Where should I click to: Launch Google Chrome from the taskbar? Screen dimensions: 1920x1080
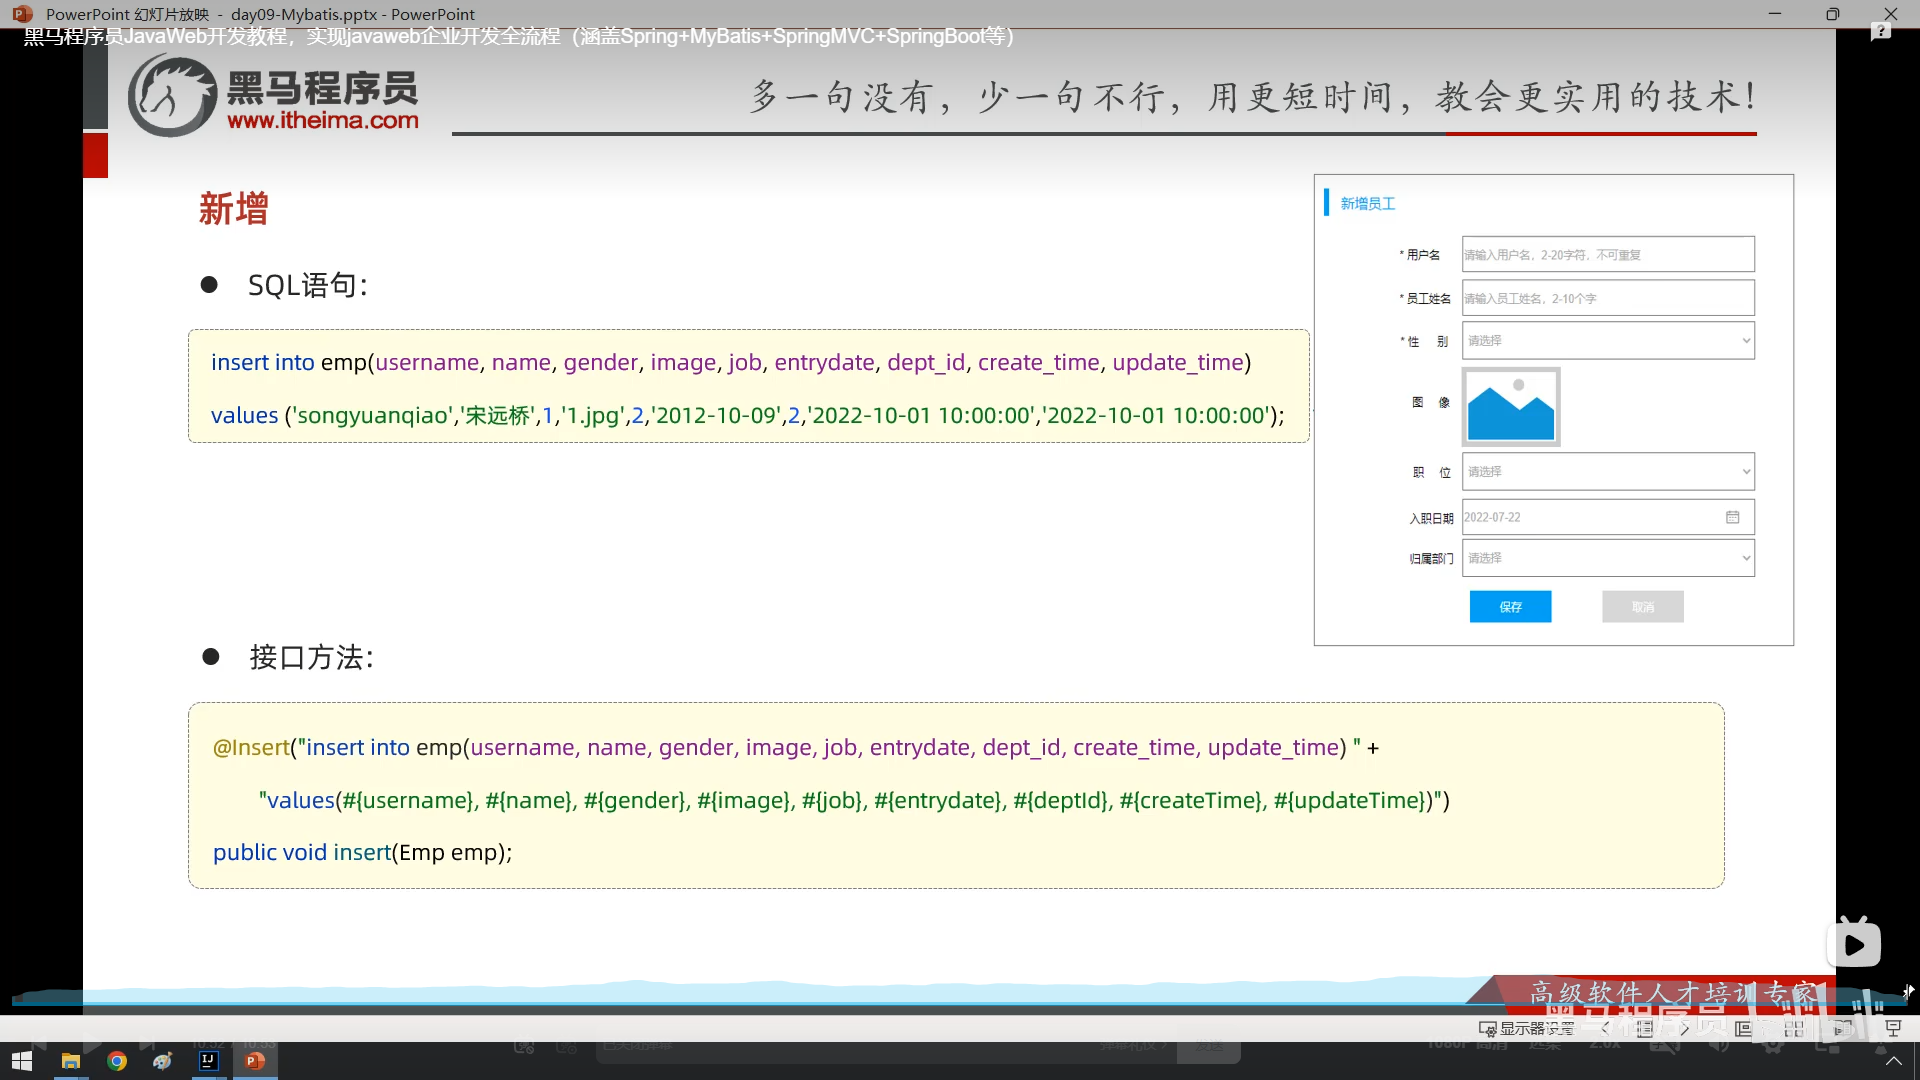tap(117, 1061)
